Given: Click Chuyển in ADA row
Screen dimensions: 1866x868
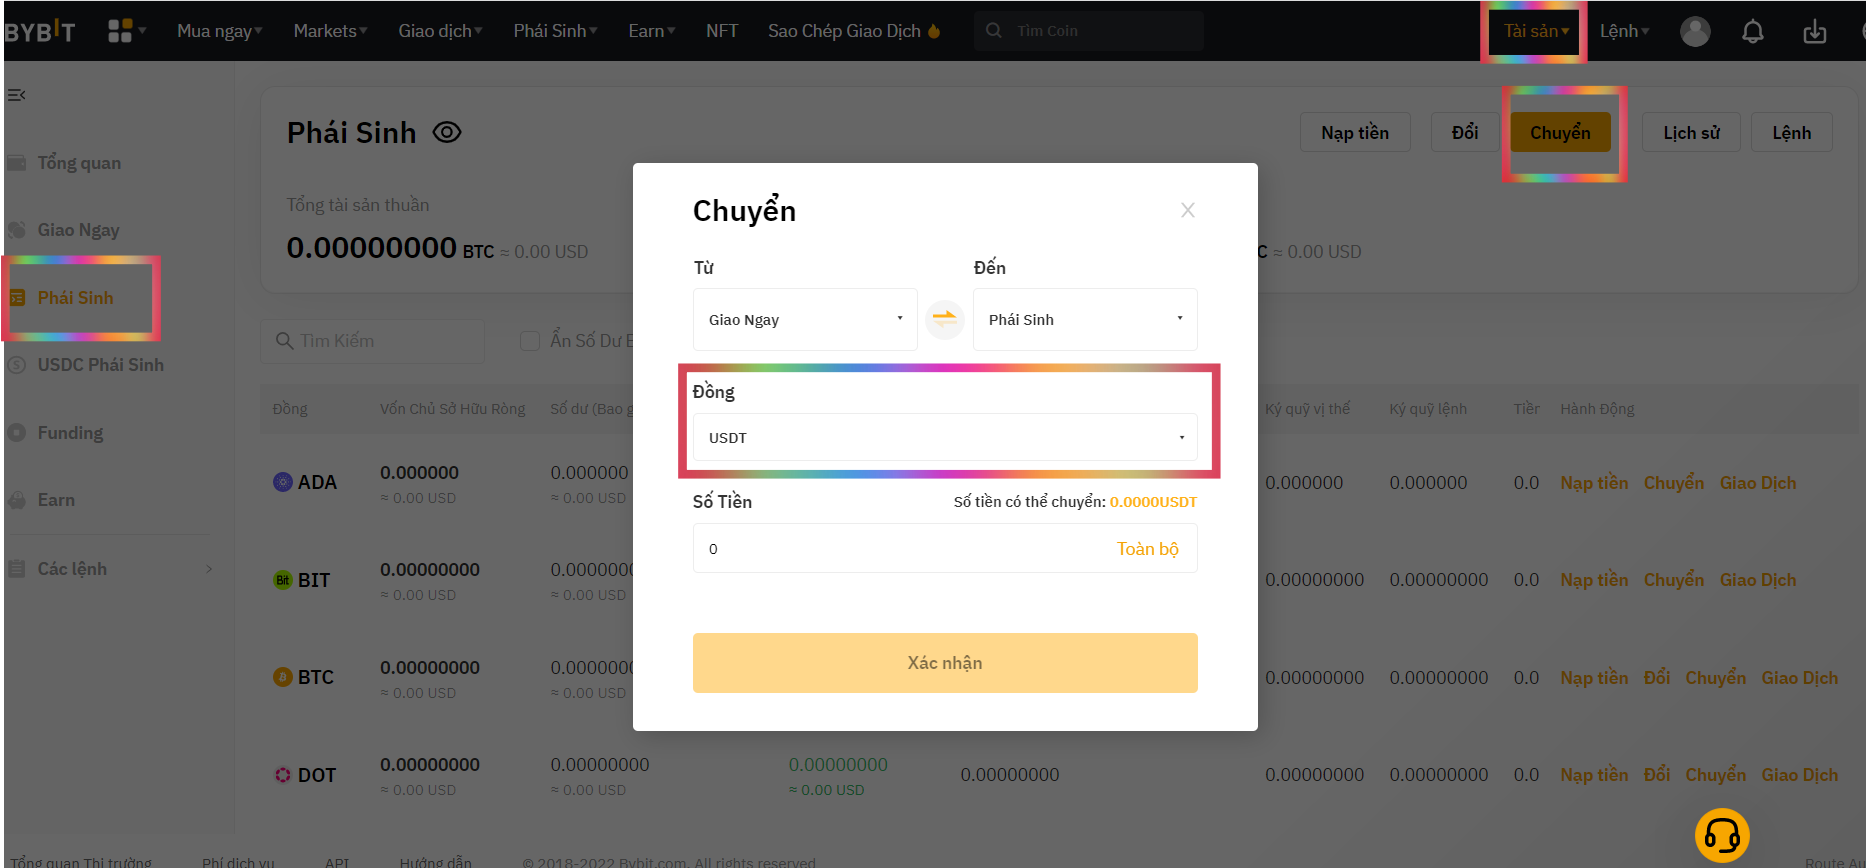Looking at the screenshot, I should click(1674, 483).
